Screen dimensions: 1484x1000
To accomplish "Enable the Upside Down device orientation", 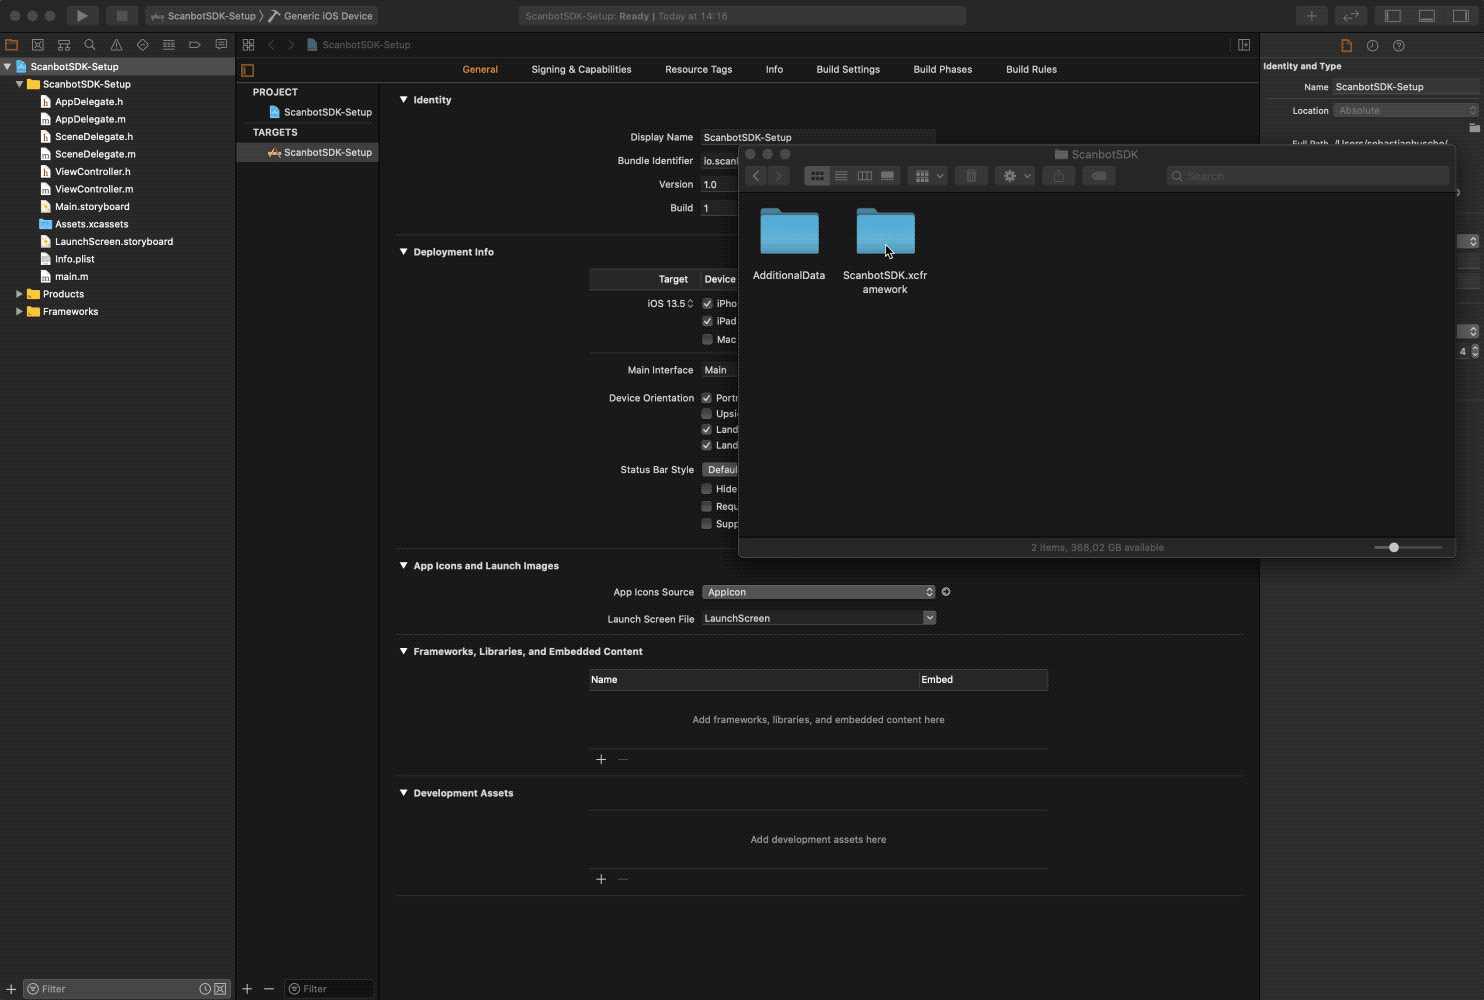I will tap(707, 413).
